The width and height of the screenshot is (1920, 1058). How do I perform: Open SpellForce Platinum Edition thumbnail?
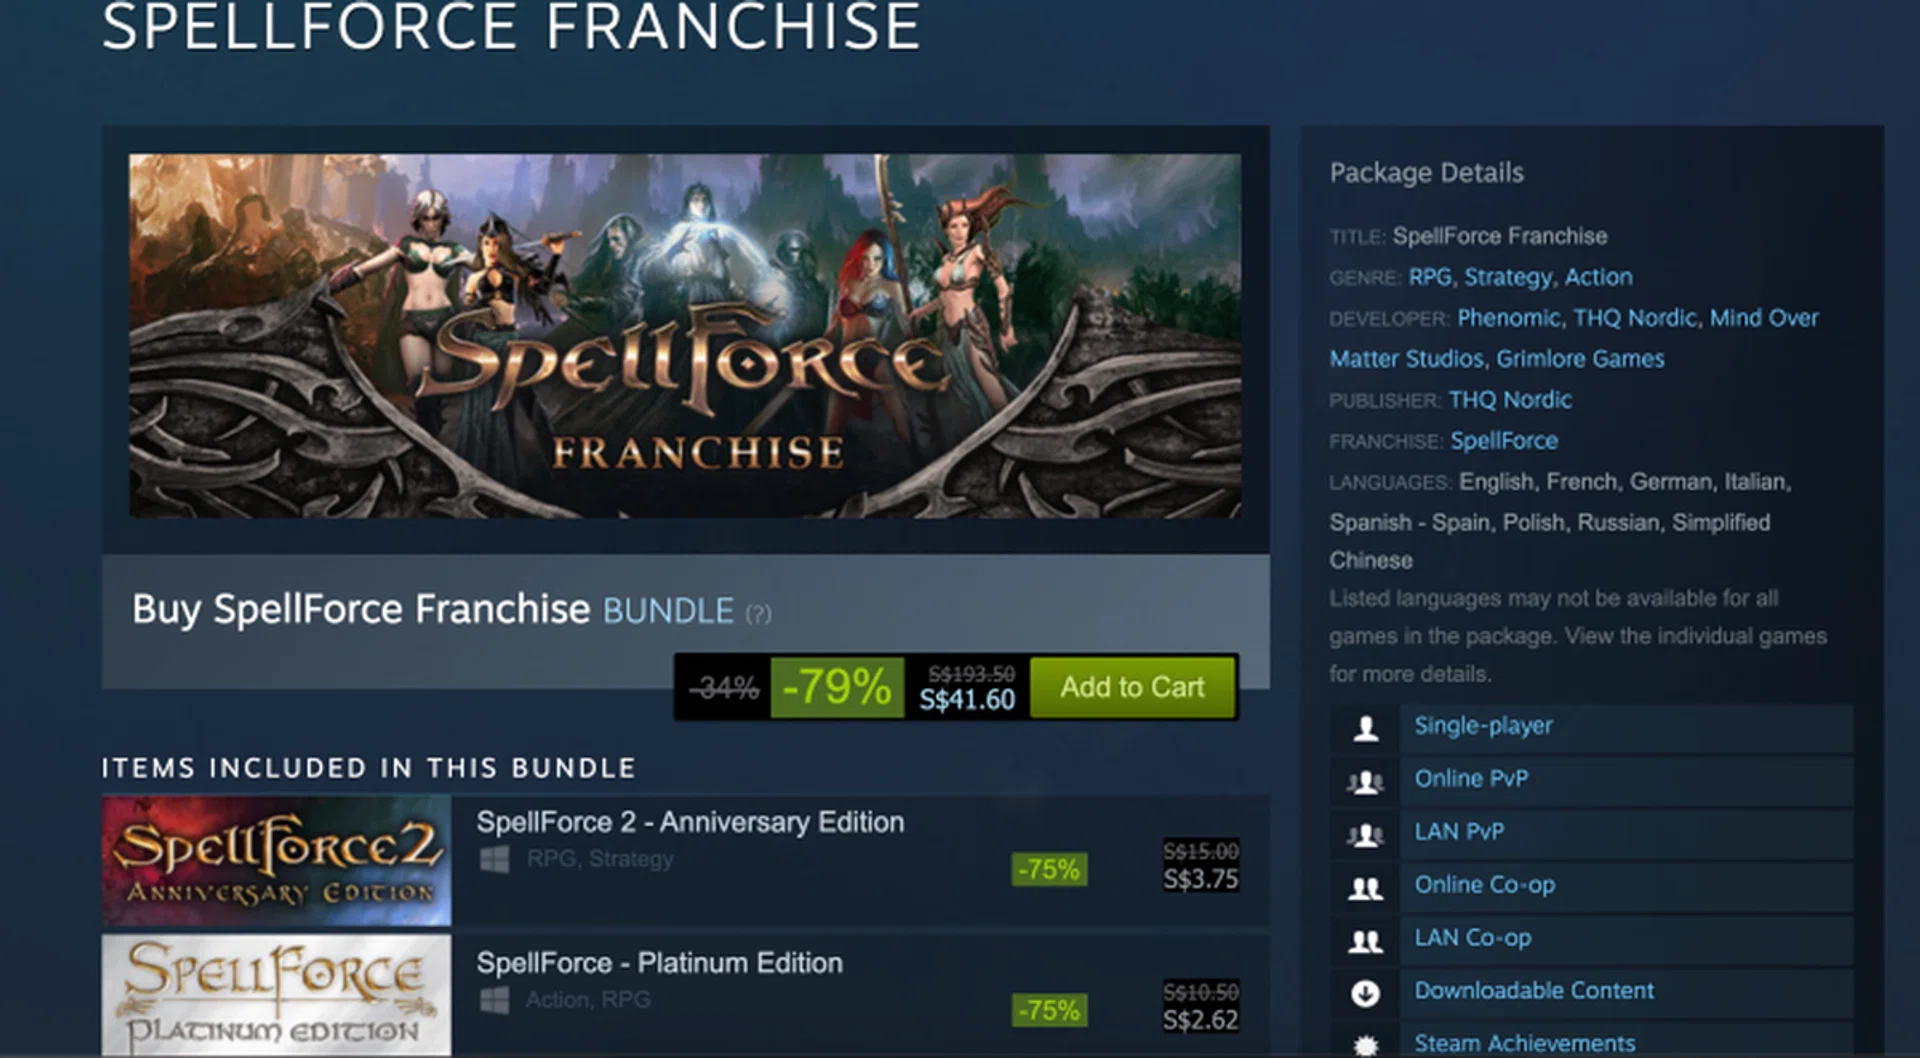[x=276, y=995]
